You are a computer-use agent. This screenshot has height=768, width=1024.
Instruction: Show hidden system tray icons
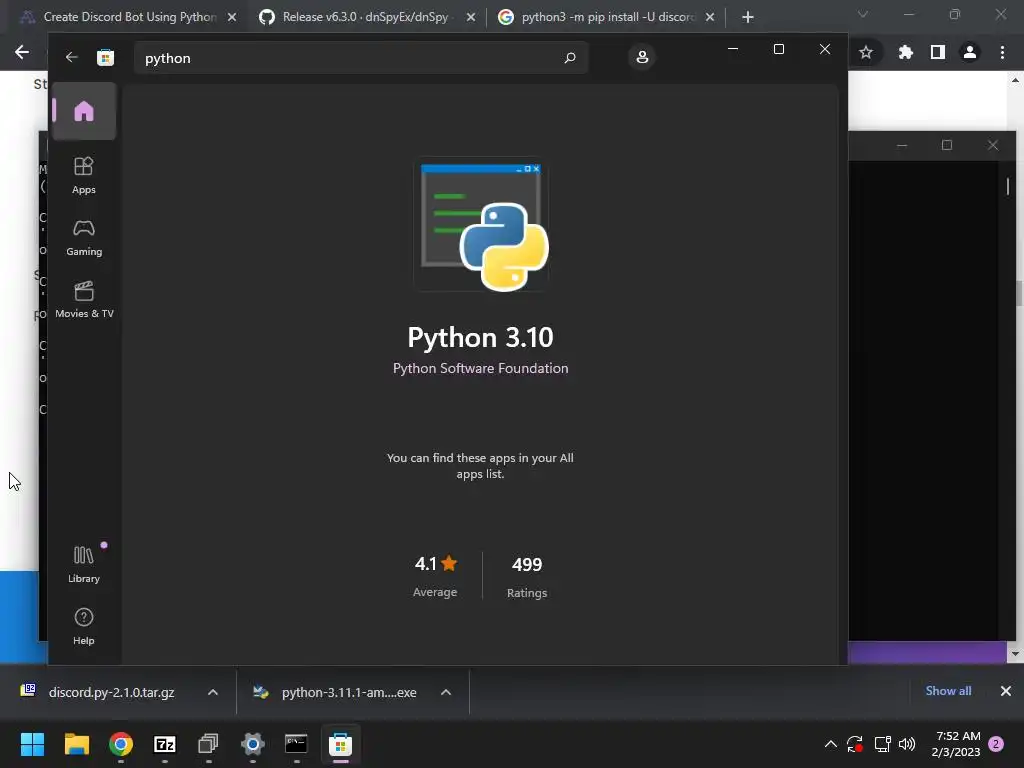831,744
